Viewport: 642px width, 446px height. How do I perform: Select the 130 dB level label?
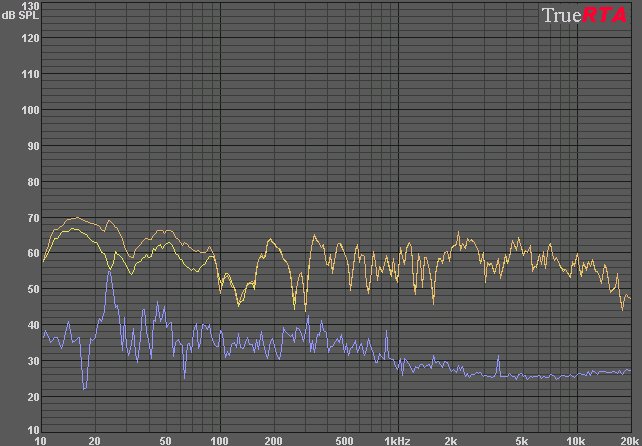coord(30,6)
